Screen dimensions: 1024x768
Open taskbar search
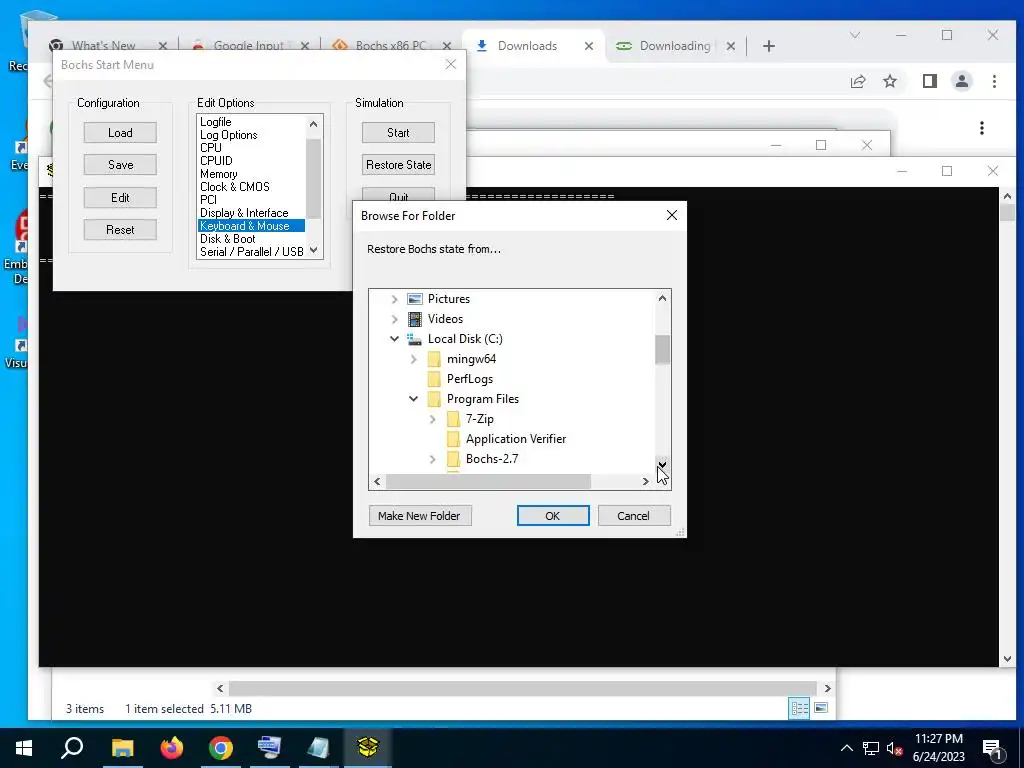pos(72,748)
